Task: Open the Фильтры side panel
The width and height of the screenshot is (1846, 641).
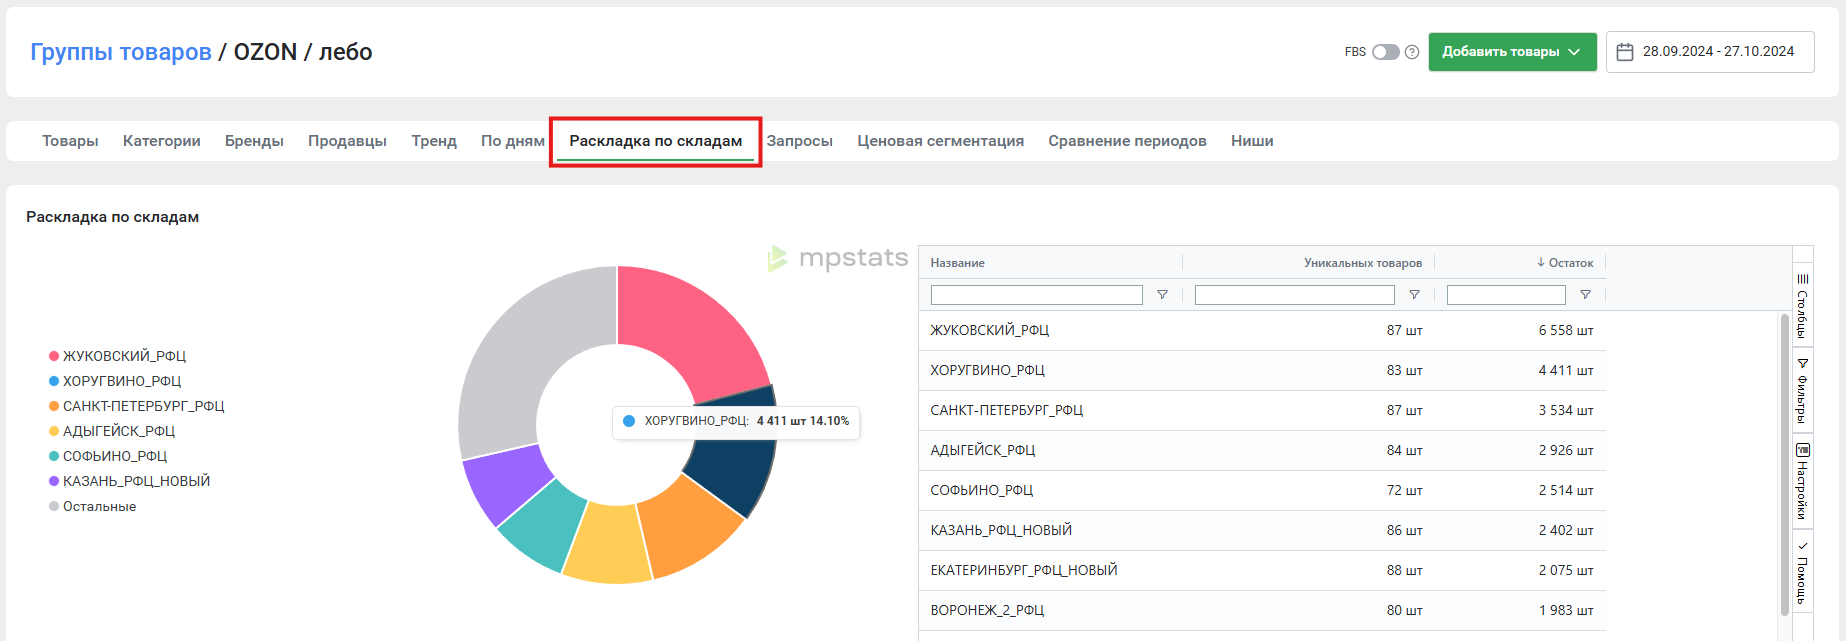Action: (x=1802, y=389)
